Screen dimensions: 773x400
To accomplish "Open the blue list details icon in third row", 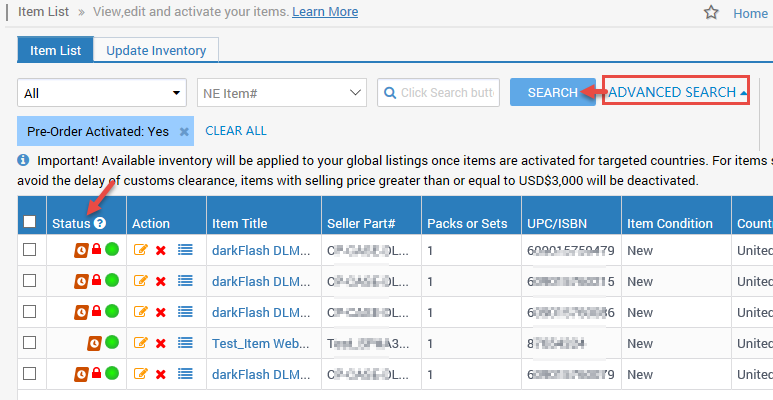I will tap(185, 312).
